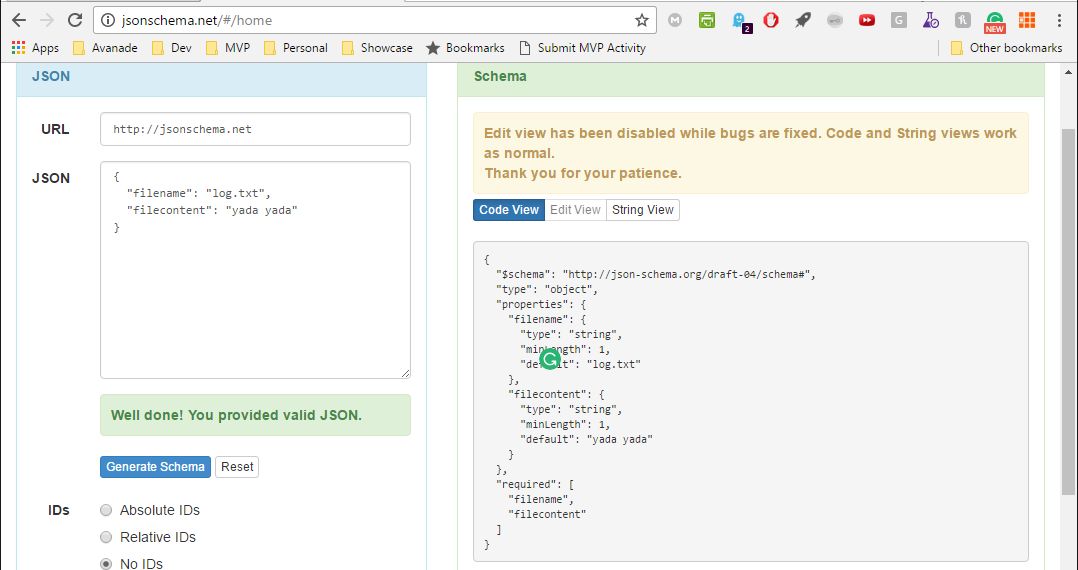This screenshot has height=570, width=1078.
Task: Click the Generate Schema button
Action: [x=155, y=467]
